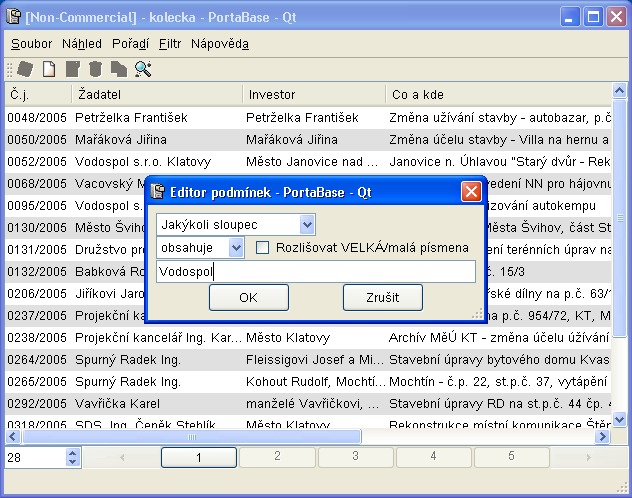
Task: Click the Copy row toolbar icon
Action: (x=118, y=69)
